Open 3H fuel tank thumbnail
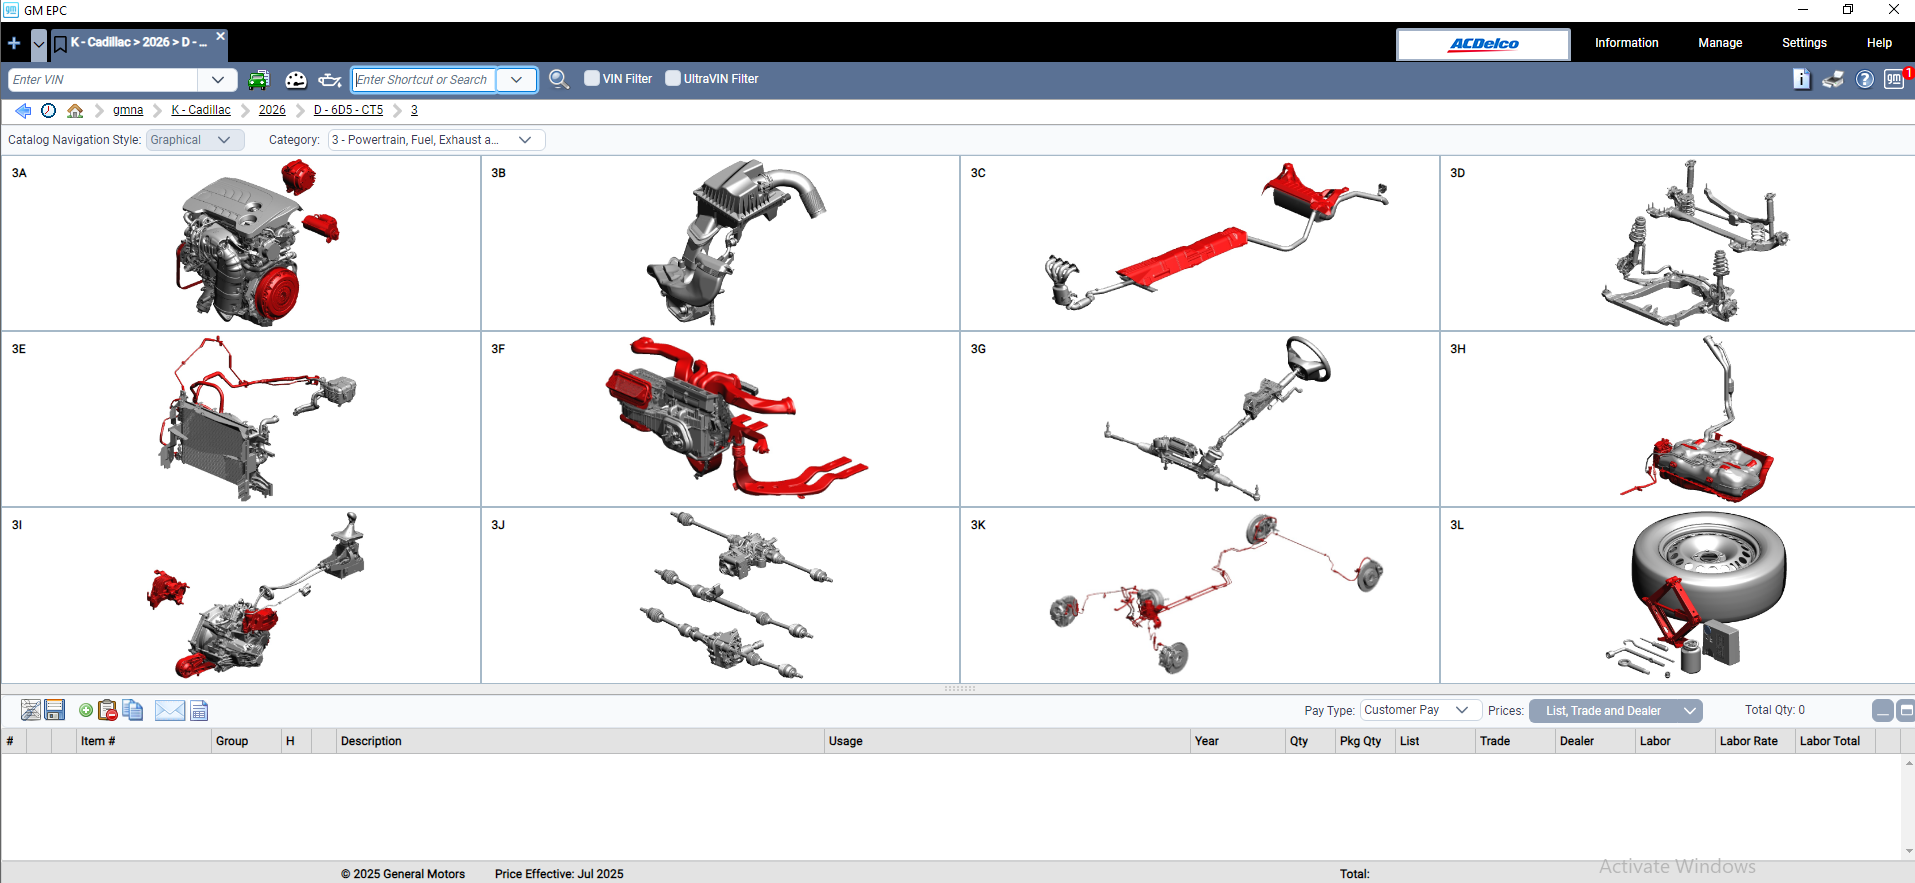This screenshot has height=883, width=1915. [1677, 419]
